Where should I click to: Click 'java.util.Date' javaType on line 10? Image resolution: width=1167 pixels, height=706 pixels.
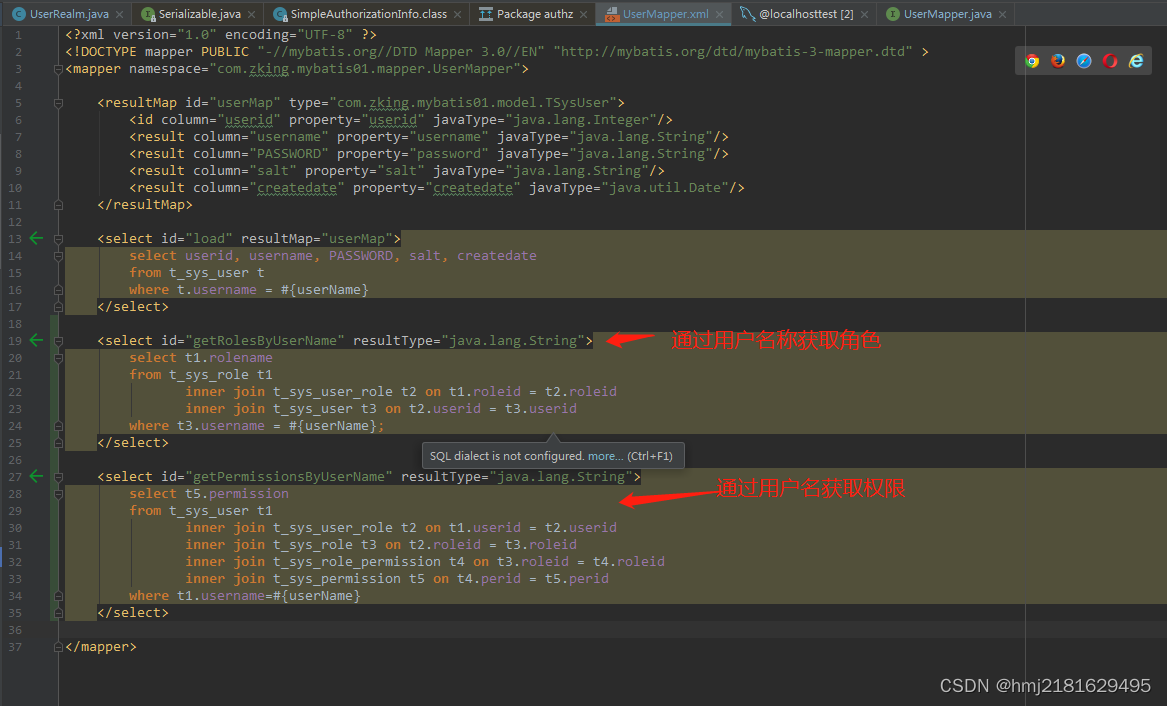click(x=665, y=188)
